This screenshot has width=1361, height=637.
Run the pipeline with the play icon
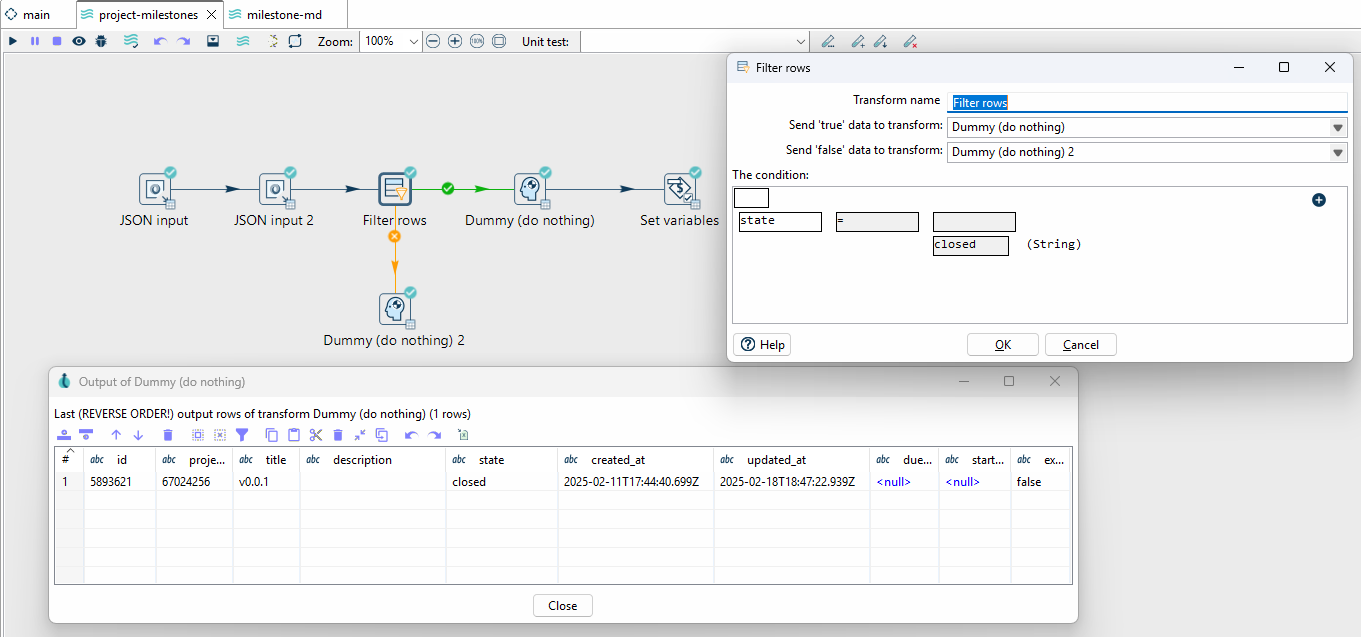[13, 41]
